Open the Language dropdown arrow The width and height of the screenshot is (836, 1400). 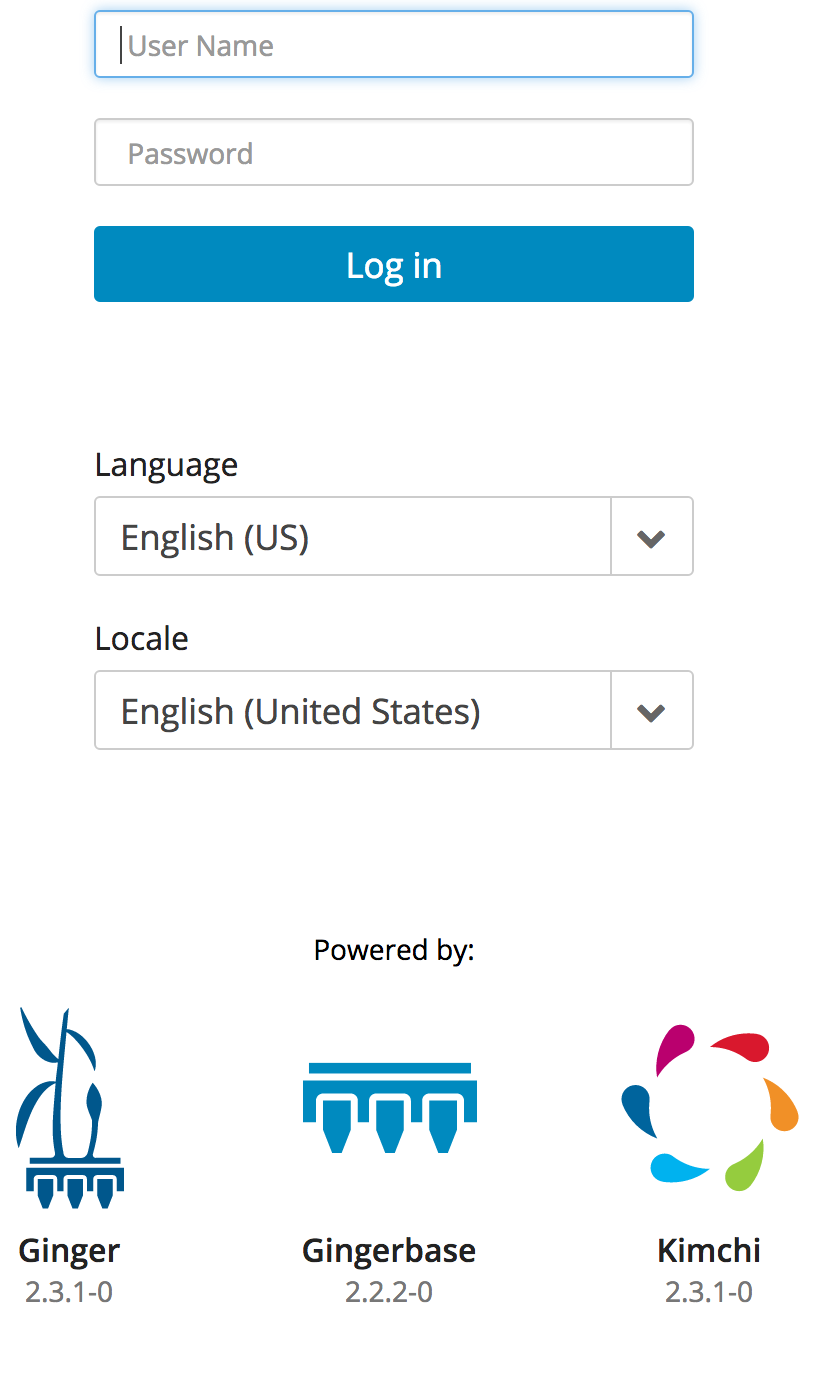651,537
